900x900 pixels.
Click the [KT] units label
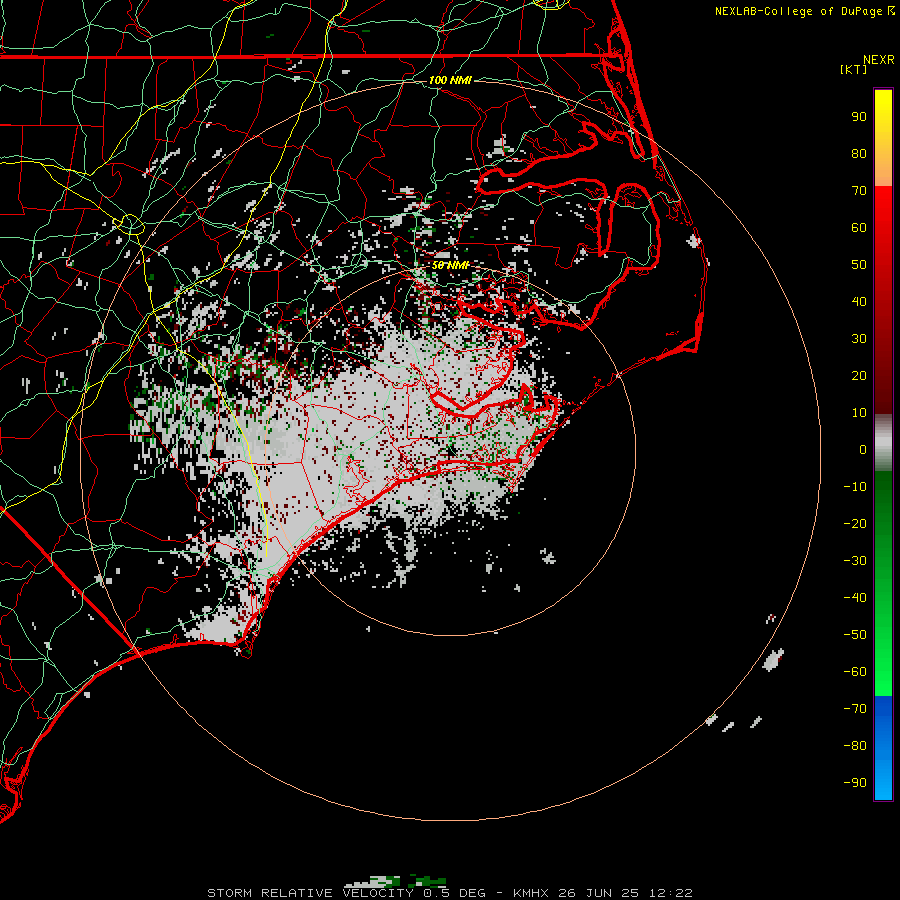(x=854, y=69)
